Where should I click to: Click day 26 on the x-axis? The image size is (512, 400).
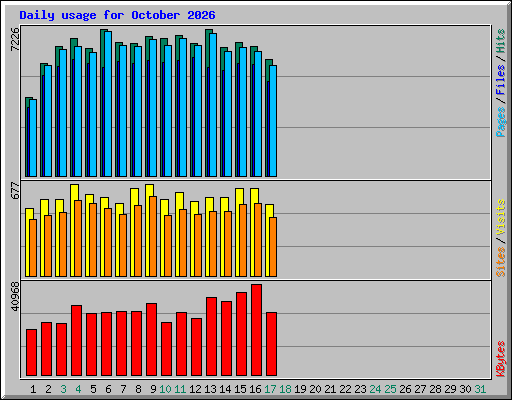405,389
